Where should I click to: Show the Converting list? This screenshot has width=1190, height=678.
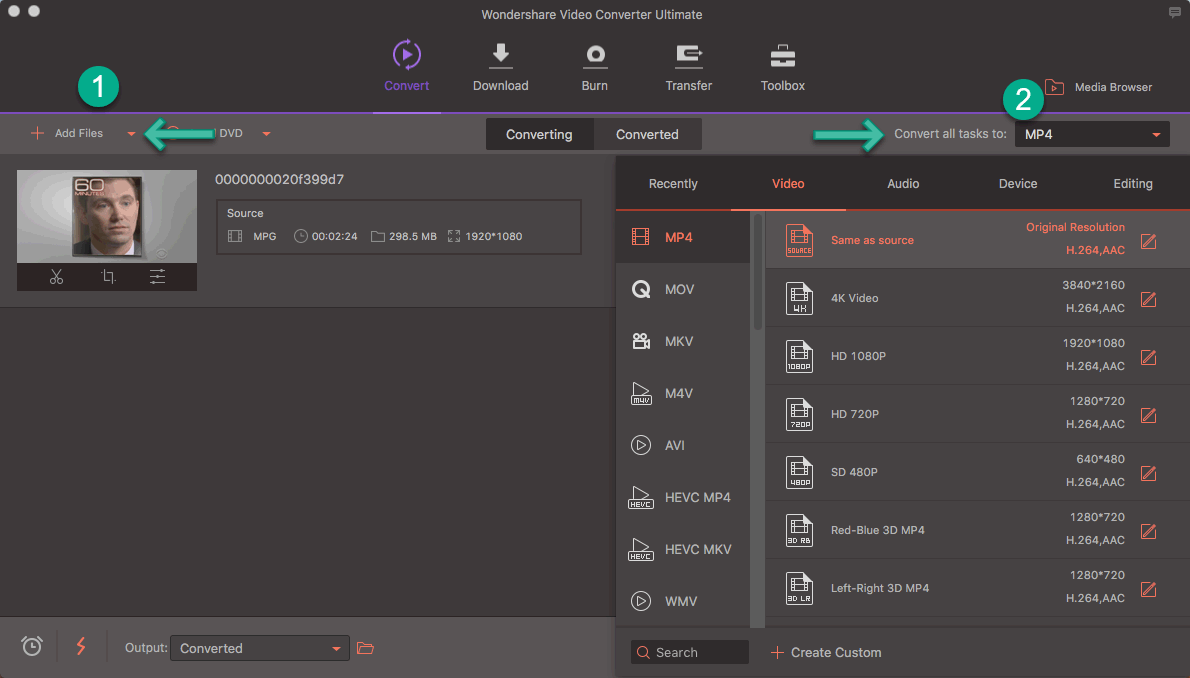click(540, 134)
